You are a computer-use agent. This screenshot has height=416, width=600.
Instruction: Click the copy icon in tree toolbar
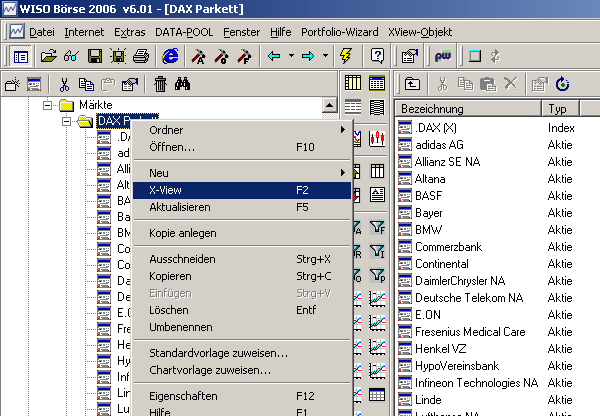pyautogui.click(x=86, y=84)
